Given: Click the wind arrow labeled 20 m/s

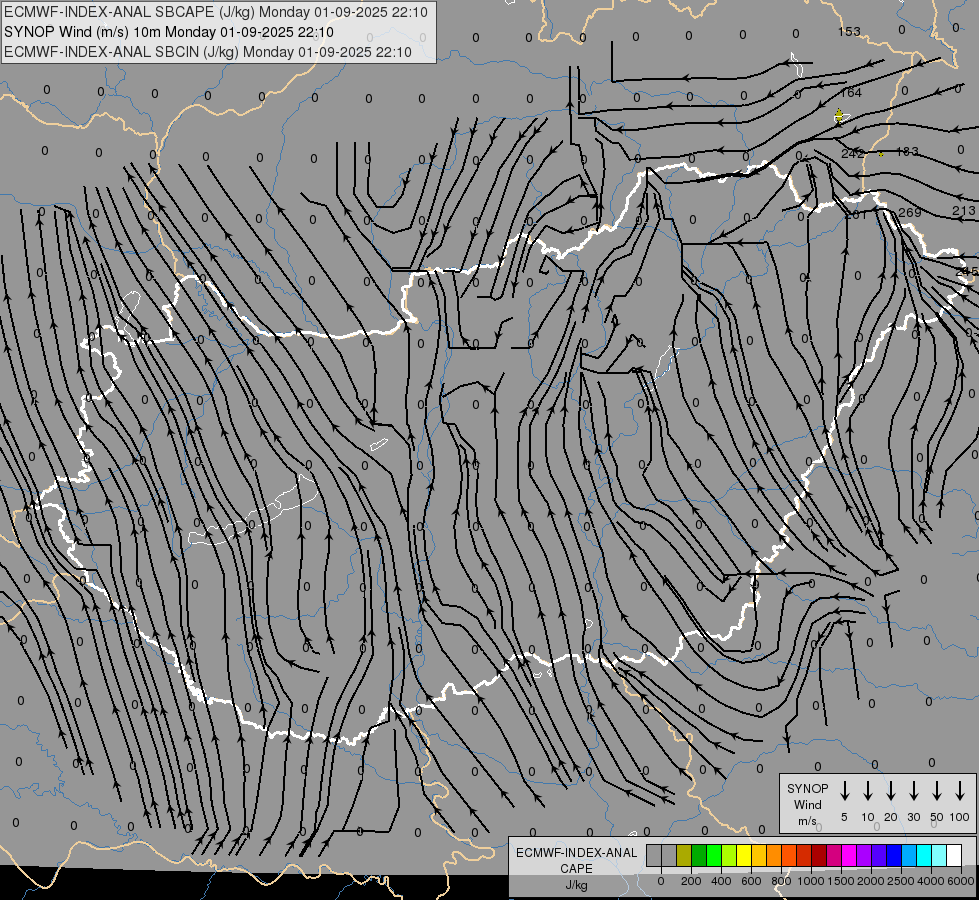Looking at the screenshot, I should [890, 791].
